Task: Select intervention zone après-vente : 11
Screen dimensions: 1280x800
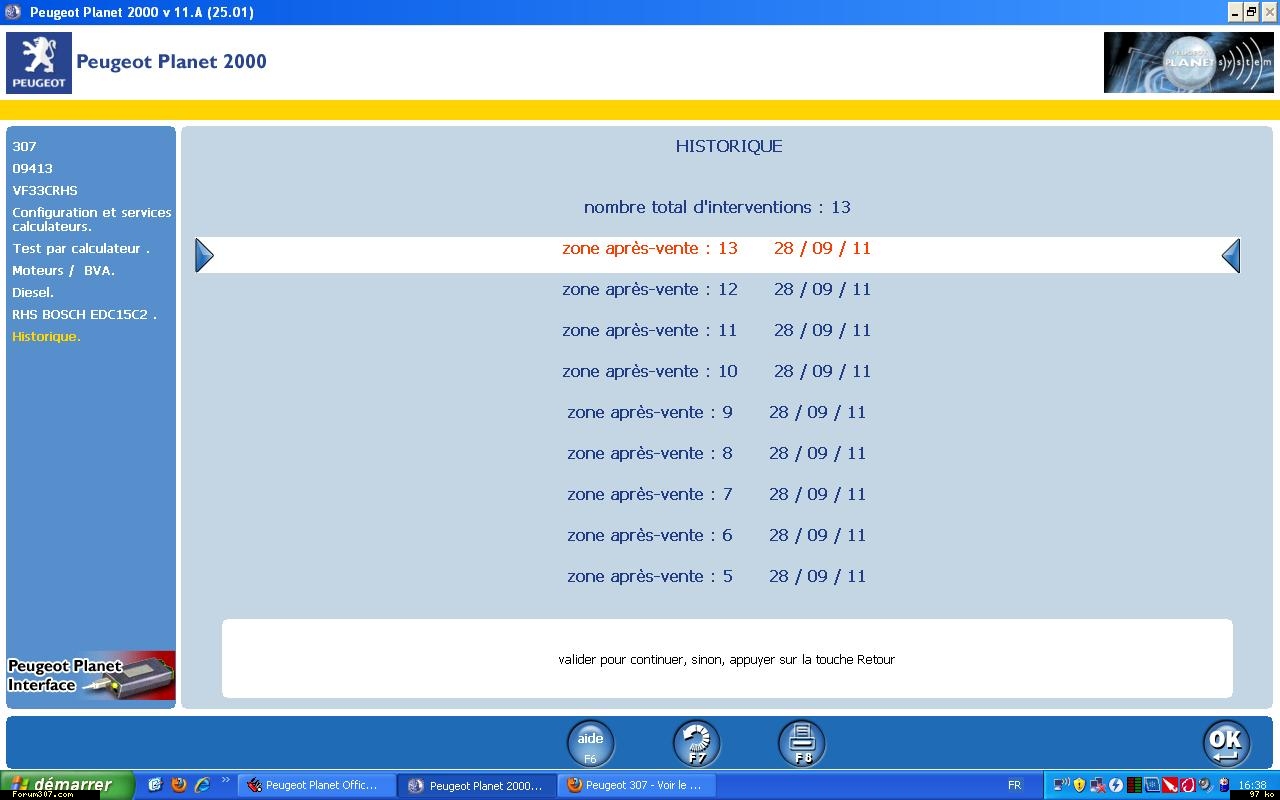Action: coord(716,330)
